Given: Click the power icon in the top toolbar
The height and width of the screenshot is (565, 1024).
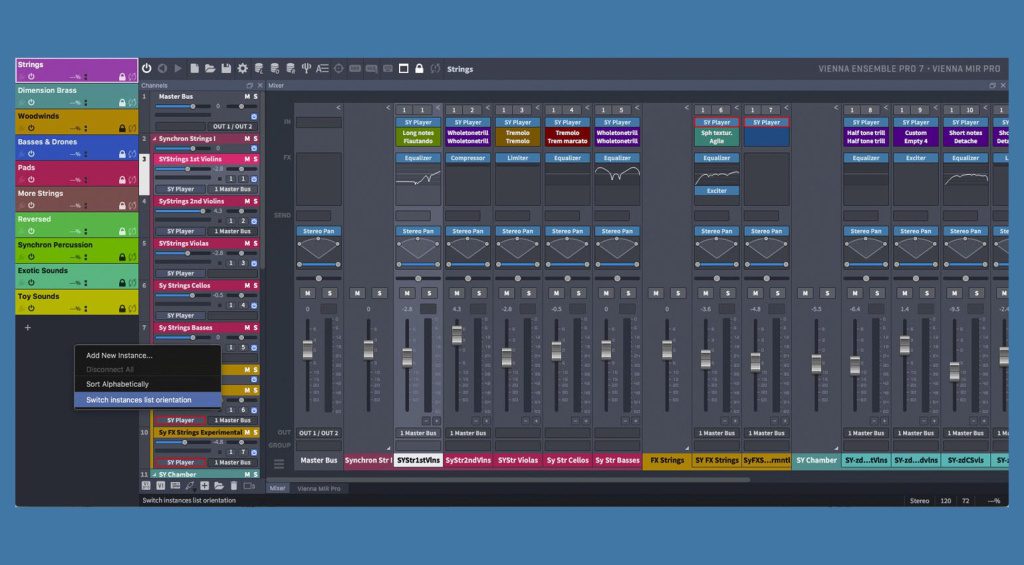Looking at the screenshot, I should [x=147, y=69].
